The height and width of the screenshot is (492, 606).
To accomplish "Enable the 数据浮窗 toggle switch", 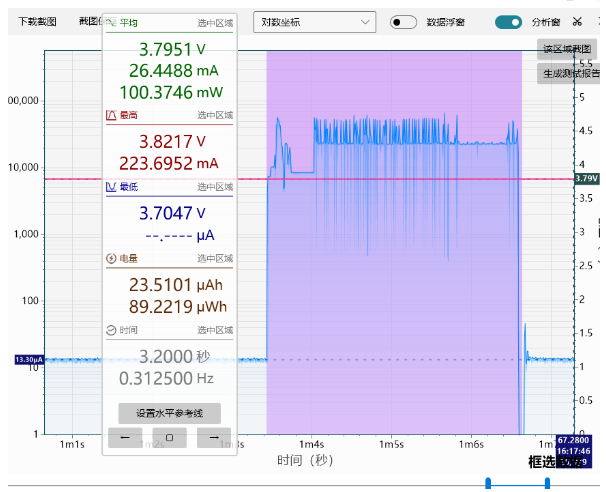I will (x=403, y=22).
